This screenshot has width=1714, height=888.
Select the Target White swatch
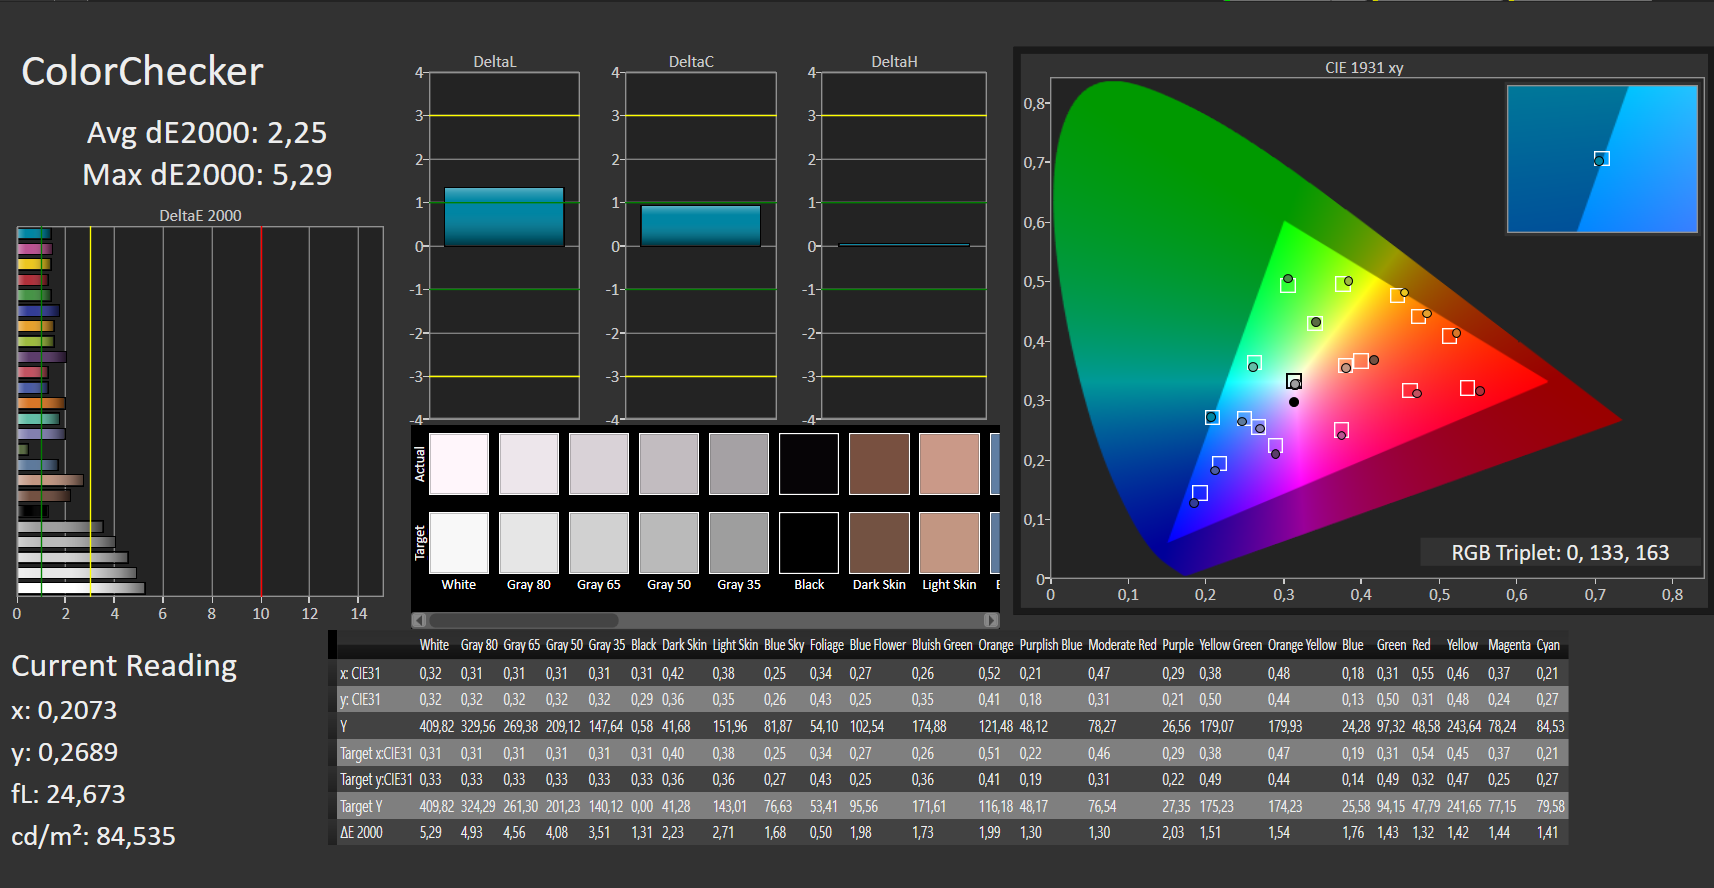459,543
